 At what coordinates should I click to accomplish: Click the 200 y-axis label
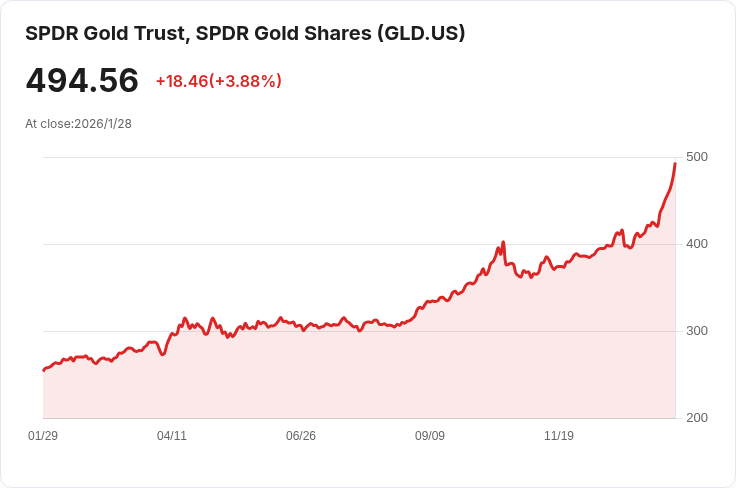click(x=697, y=418)
